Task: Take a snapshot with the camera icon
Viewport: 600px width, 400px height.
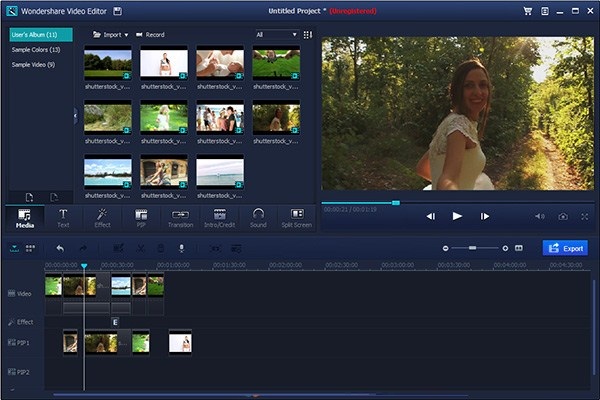Action: [563, 216]
